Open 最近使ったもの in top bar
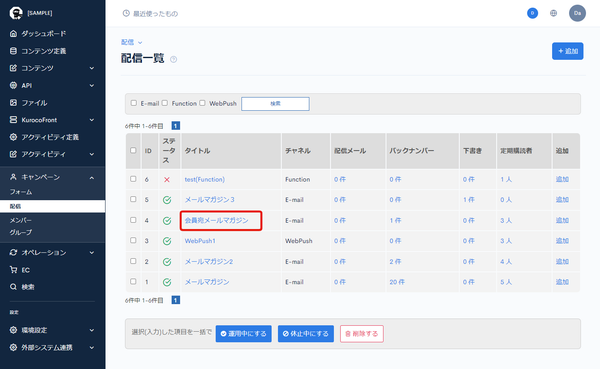The width and height of the screenshot is (600, 369). 155,14
